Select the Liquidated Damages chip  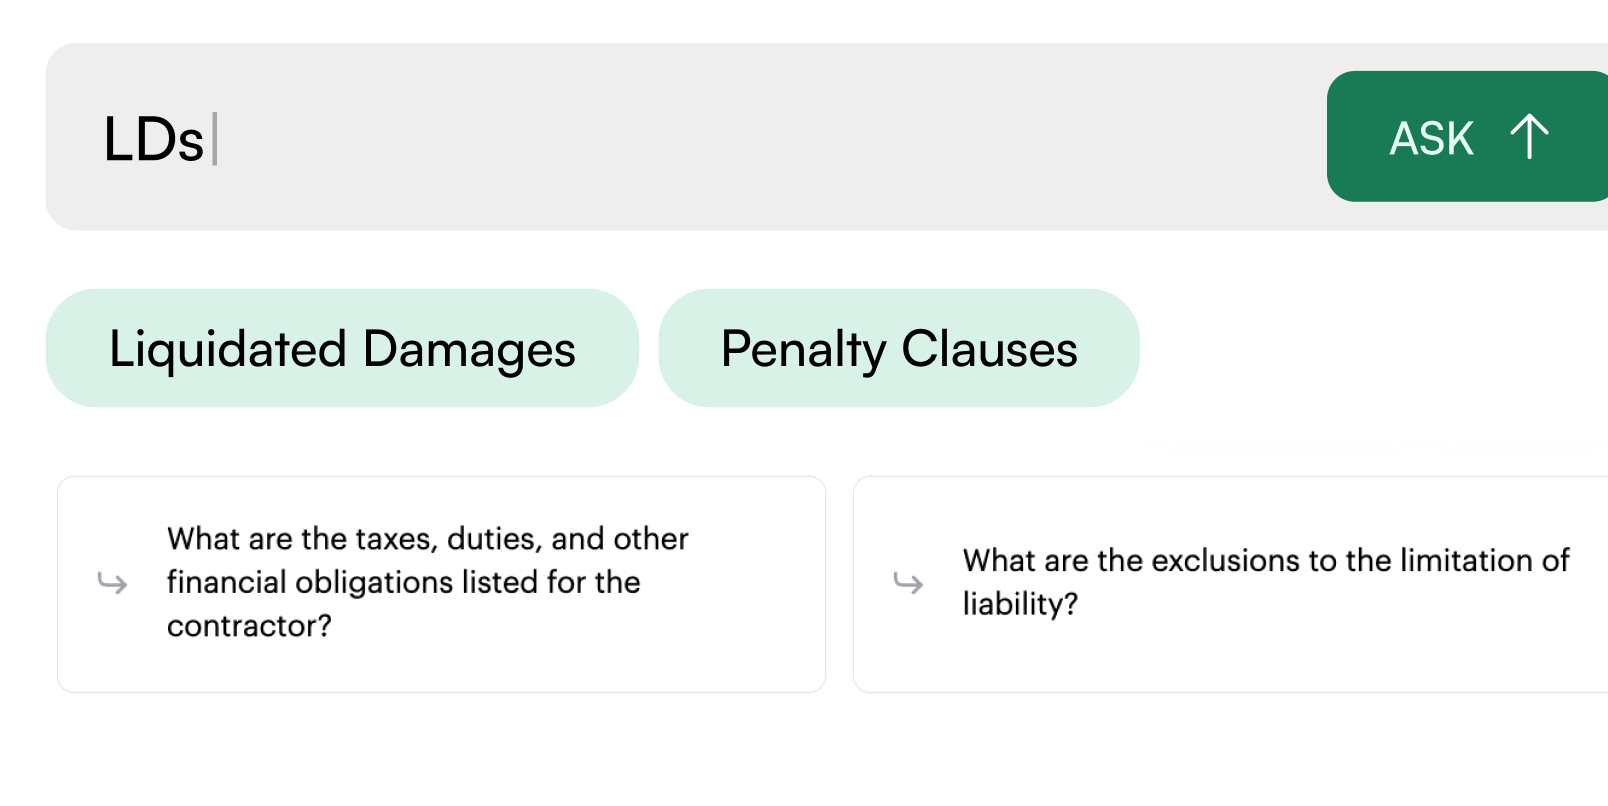pyautogui.click(x=341, y=349)
